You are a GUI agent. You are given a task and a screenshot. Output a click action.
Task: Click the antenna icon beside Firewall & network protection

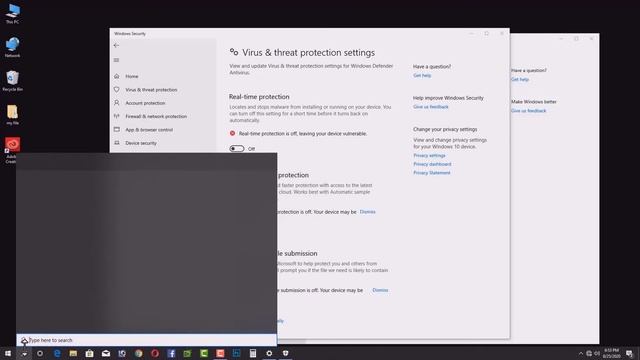117,116
